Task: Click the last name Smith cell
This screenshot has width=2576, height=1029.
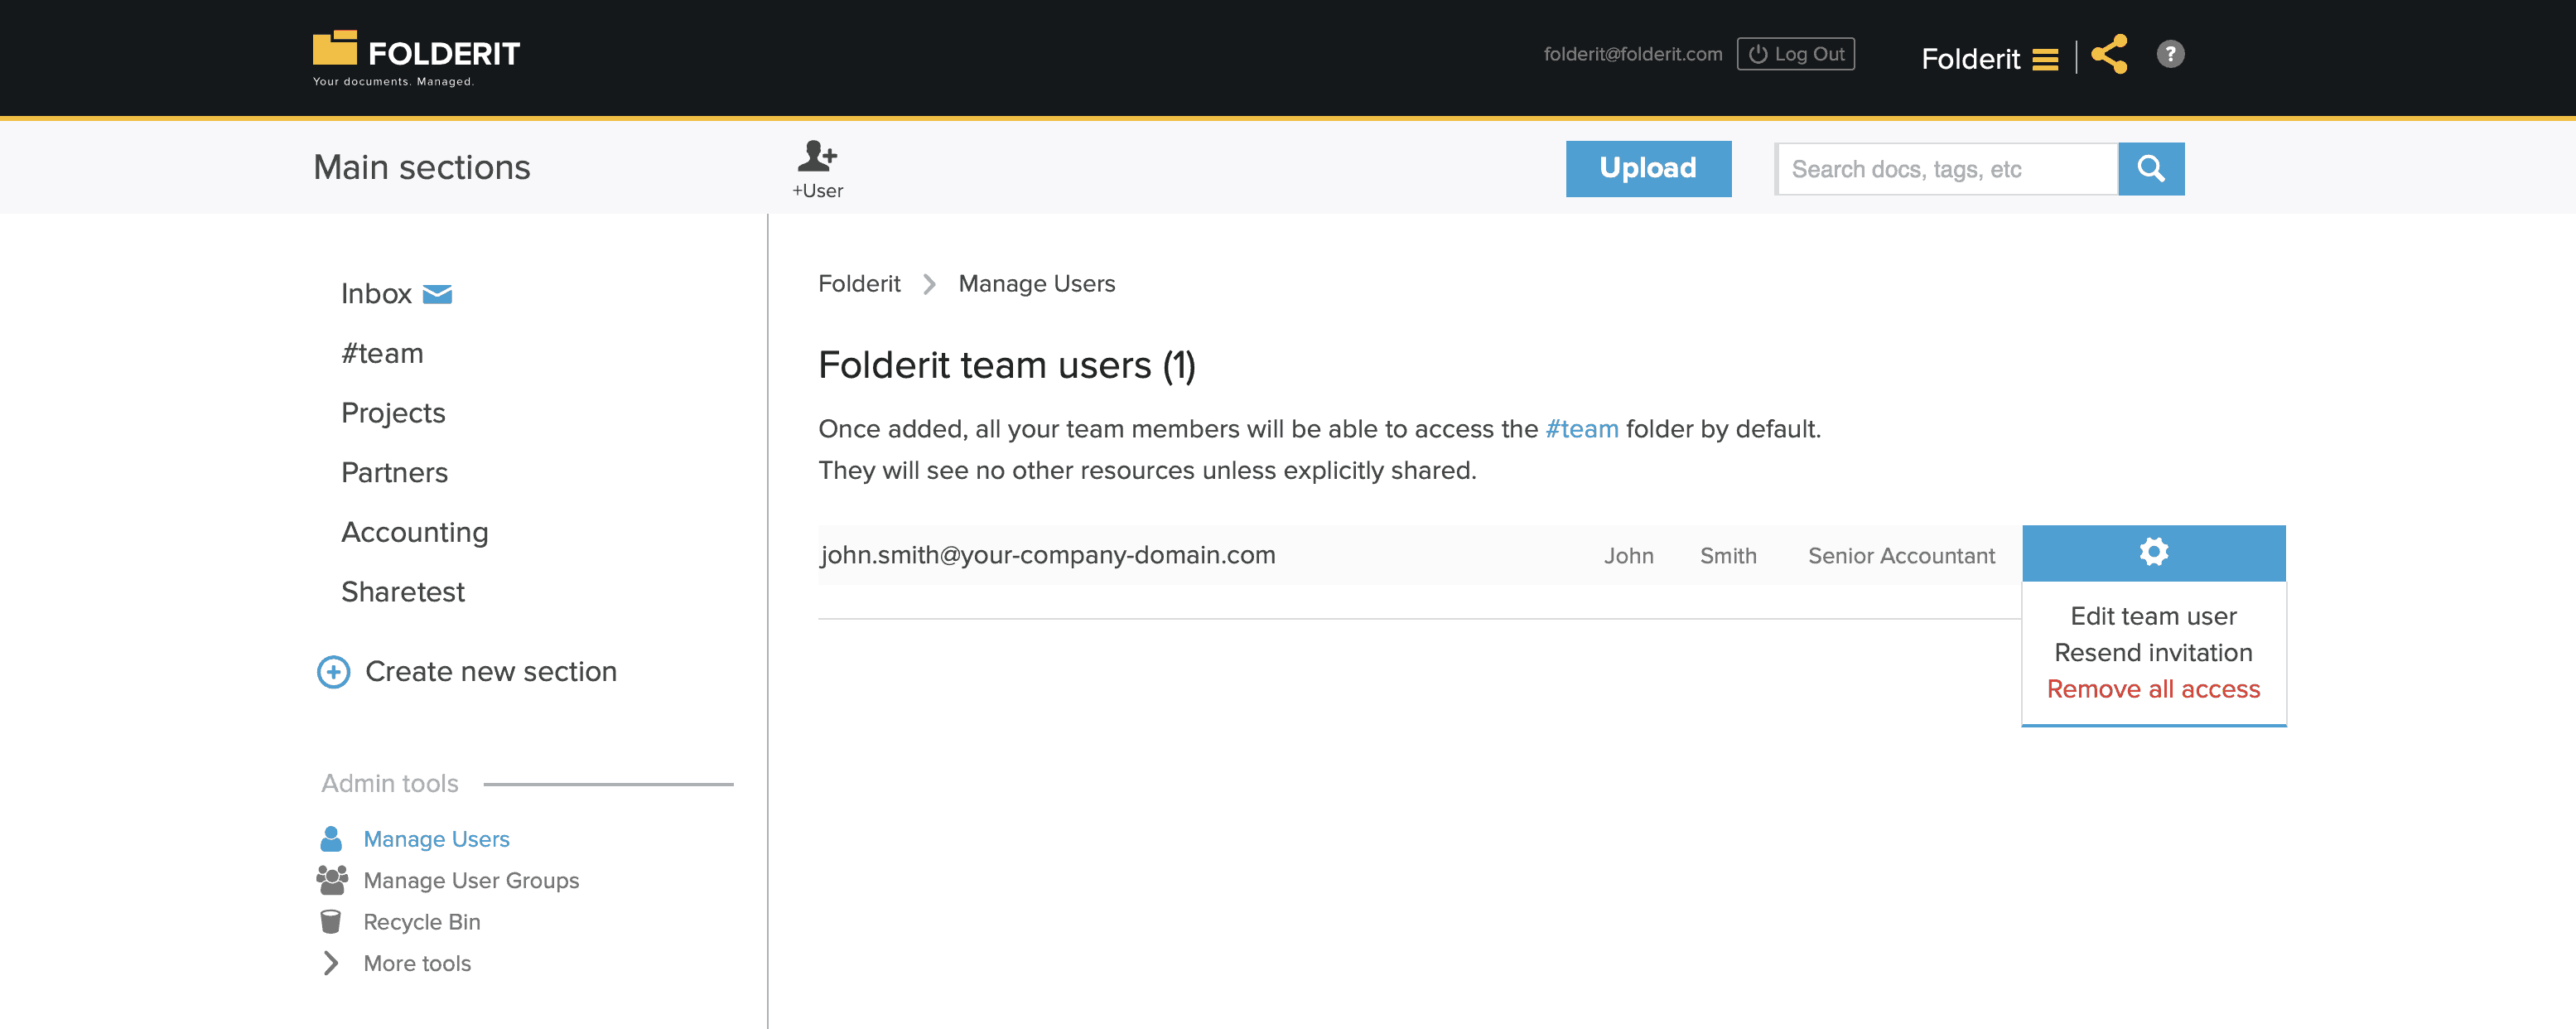Action: (1727, 556)
